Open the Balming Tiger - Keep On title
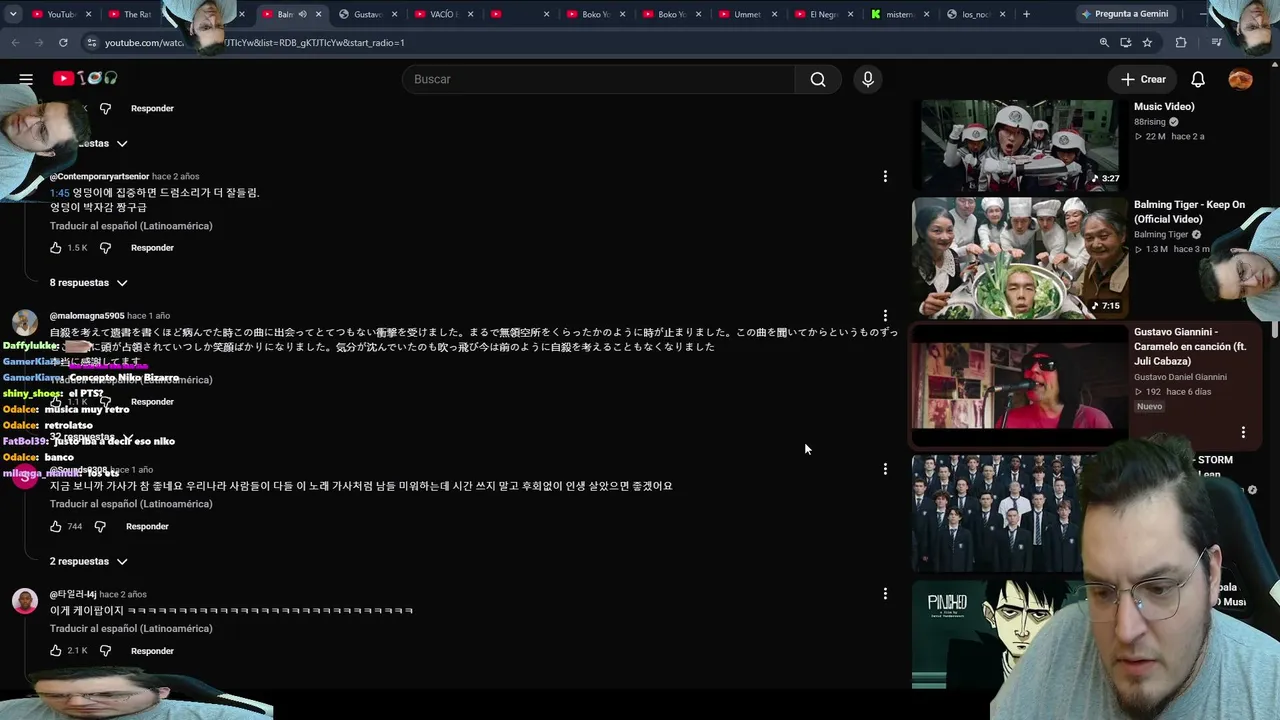The image size is (1280, 720). (1189, 212)
